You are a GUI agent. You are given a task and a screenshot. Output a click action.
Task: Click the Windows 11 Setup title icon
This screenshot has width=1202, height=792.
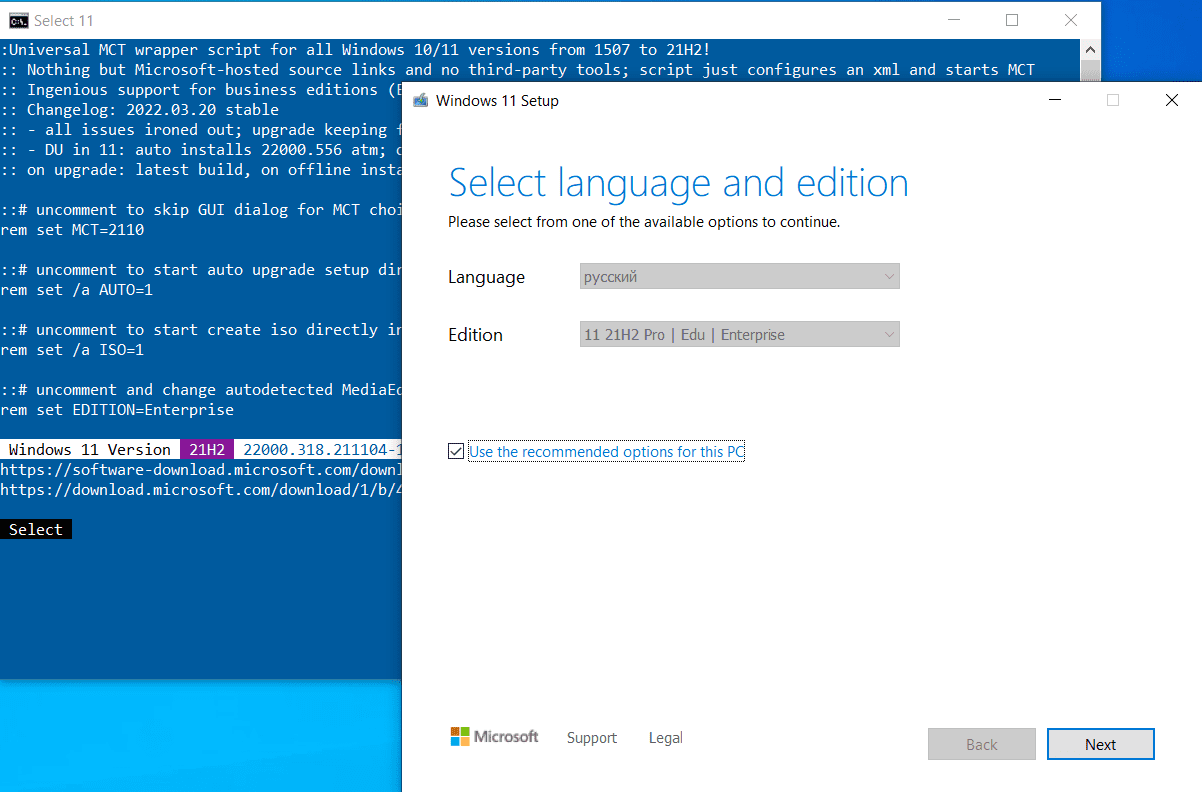point(420,100)
